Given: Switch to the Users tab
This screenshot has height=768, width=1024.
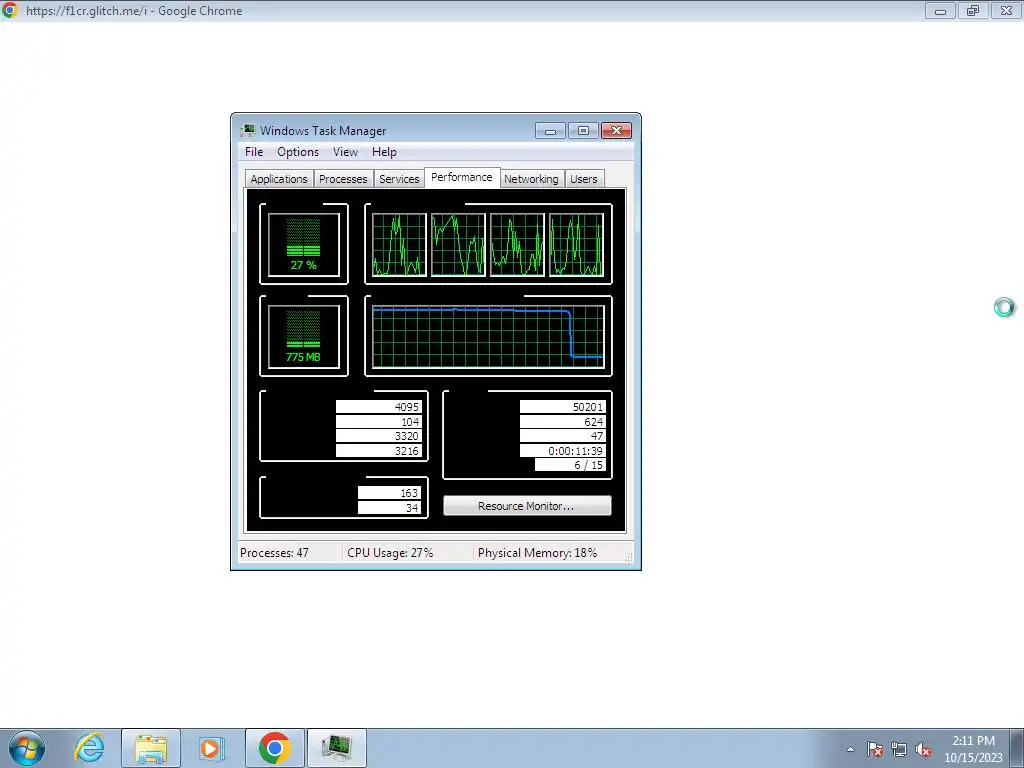Looking at the screenshot, I should click(583, 179).
